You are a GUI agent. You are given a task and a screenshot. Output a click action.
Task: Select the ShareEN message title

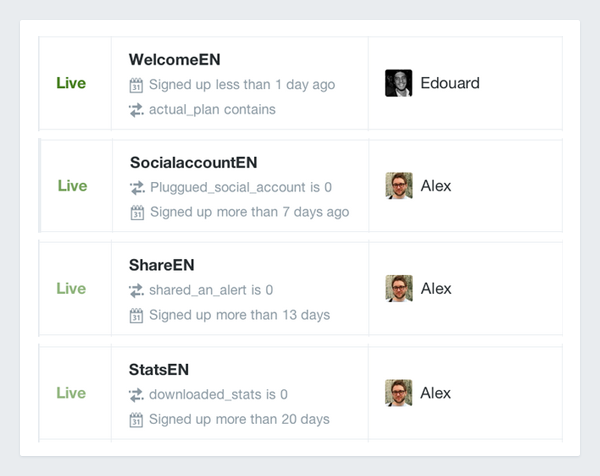[x=161, y=265]
